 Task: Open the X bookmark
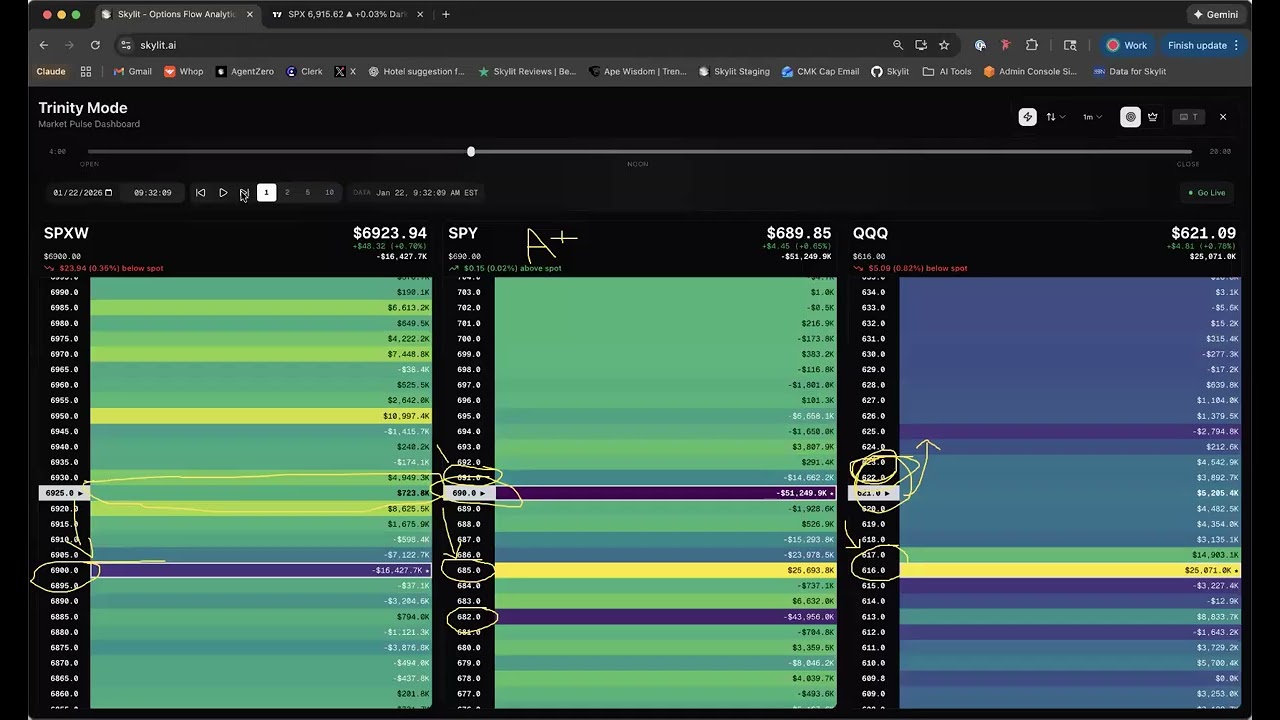pyautogui.click(x=345, y=72)
